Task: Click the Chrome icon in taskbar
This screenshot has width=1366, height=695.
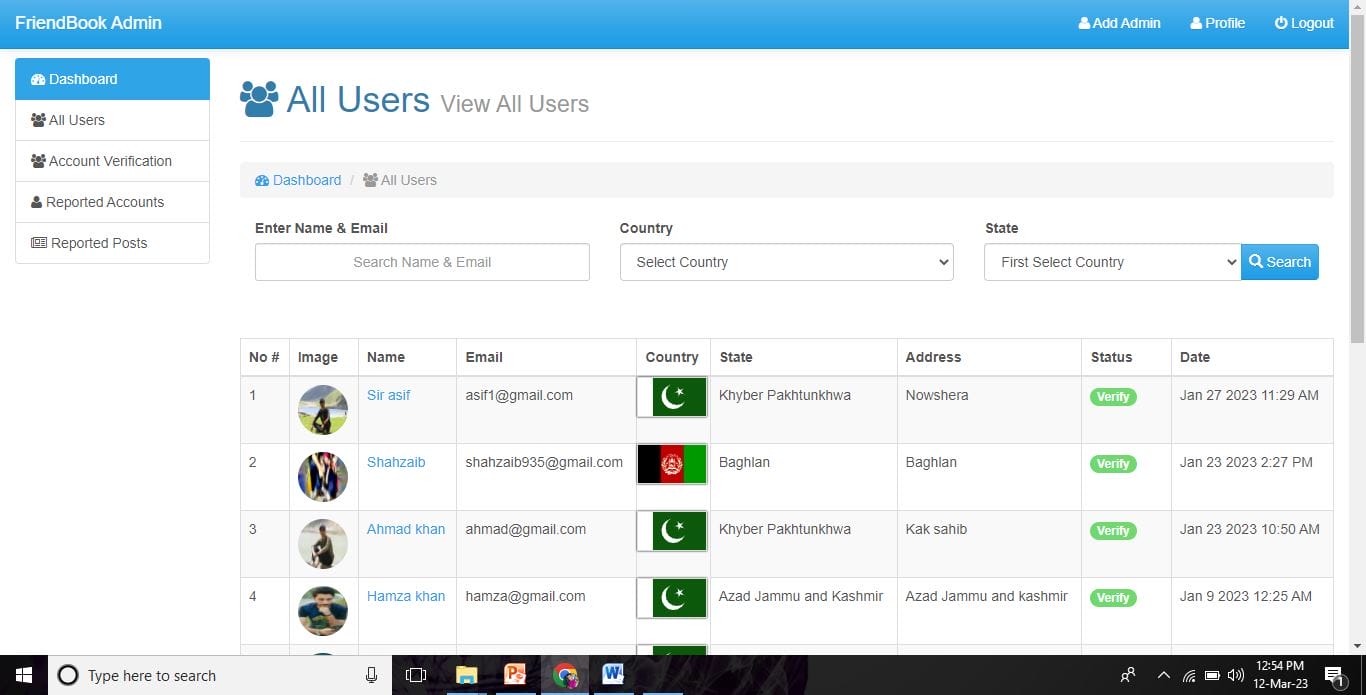Action: pyautogui.click(x=565, y=675)
